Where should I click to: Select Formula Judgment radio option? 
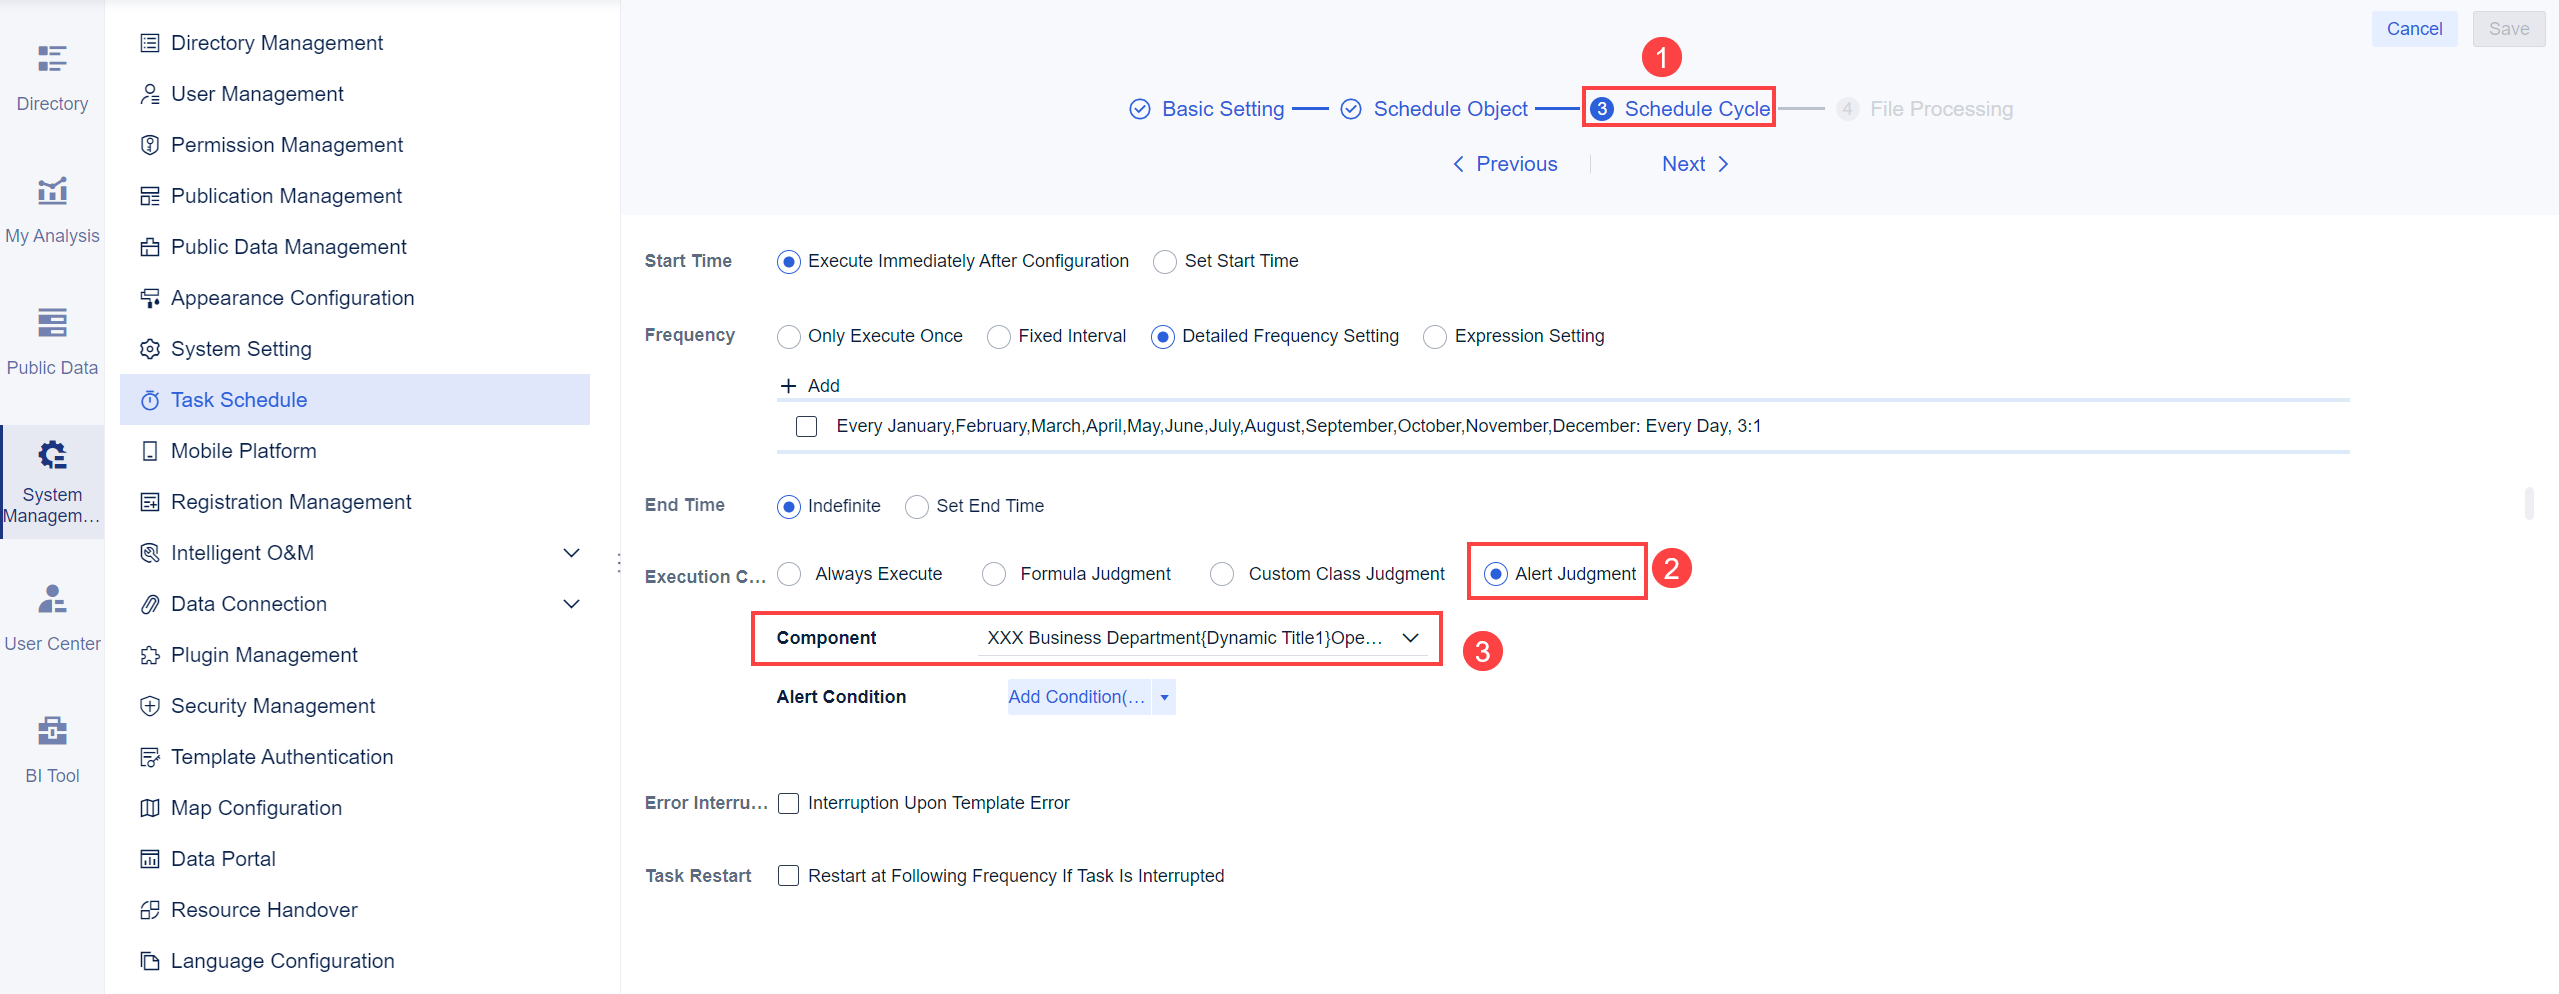point(993,574)
